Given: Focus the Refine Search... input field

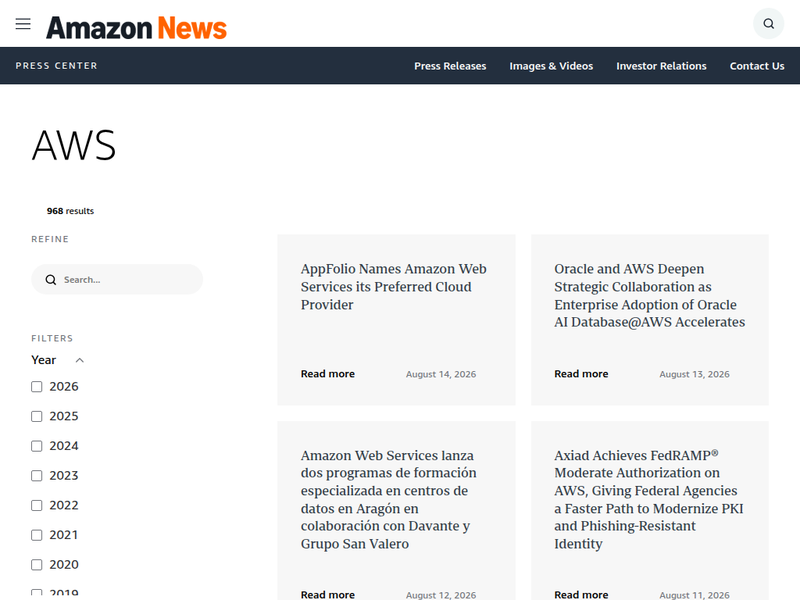Looking at the screenshot, I should [x=117, y=280].
